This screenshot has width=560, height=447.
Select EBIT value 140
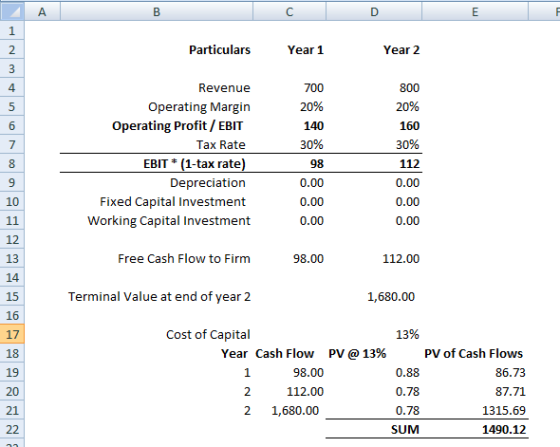click(314, 126)
